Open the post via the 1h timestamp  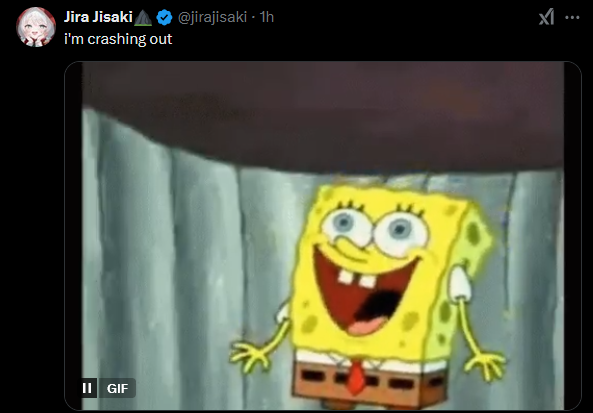(x=266, y=17)
